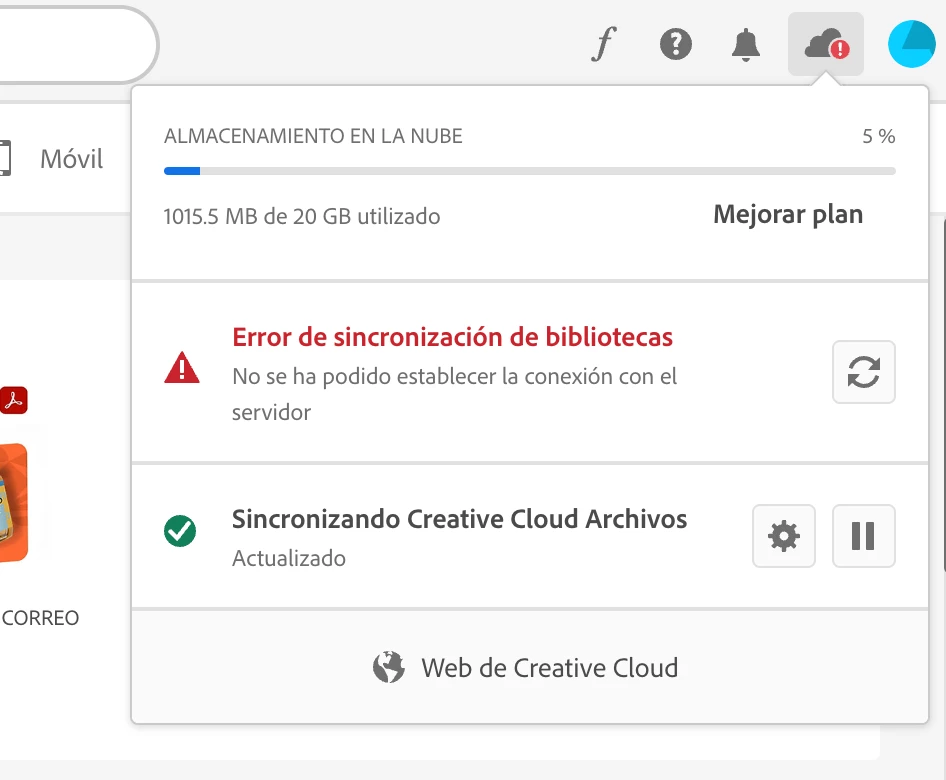Open the notifications bell
Screen dimensions: 946x780
coord(746,44)
